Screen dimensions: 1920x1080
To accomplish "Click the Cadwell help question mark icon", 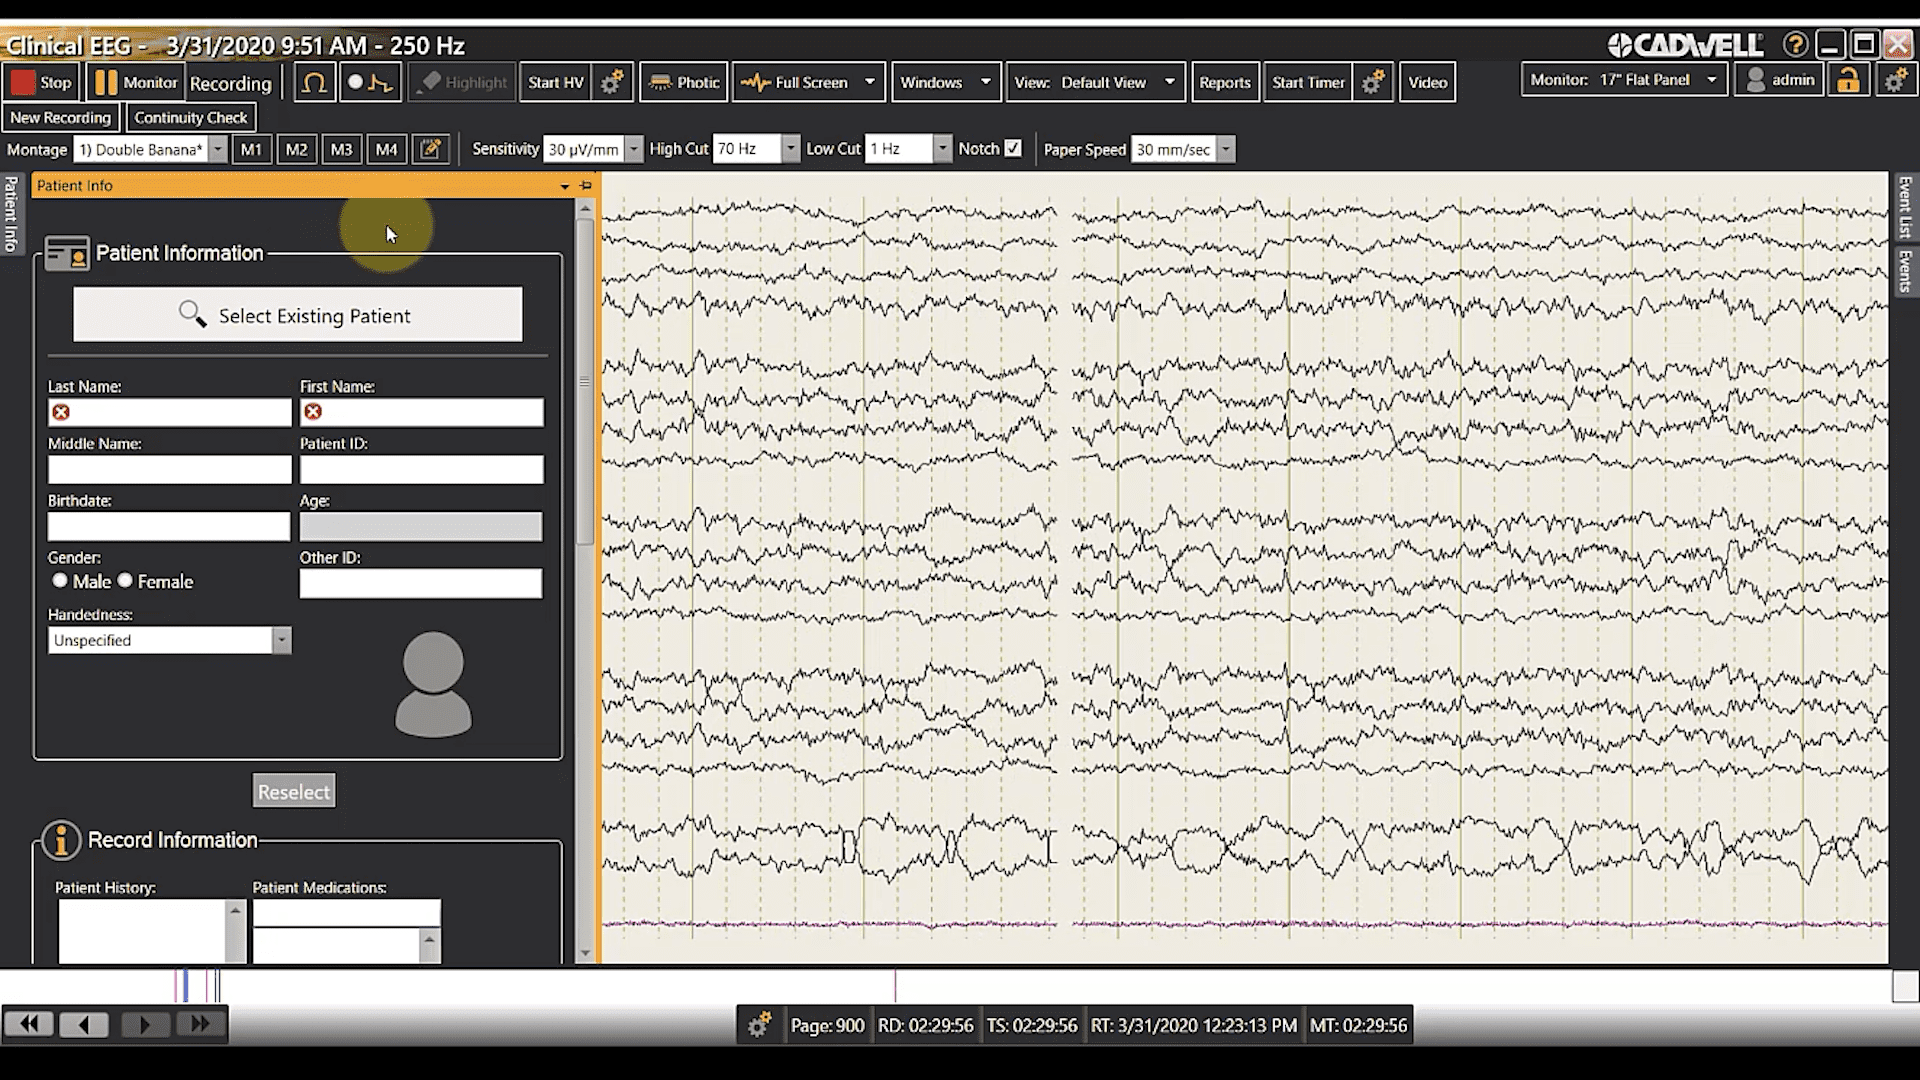I will (1795, 45).
